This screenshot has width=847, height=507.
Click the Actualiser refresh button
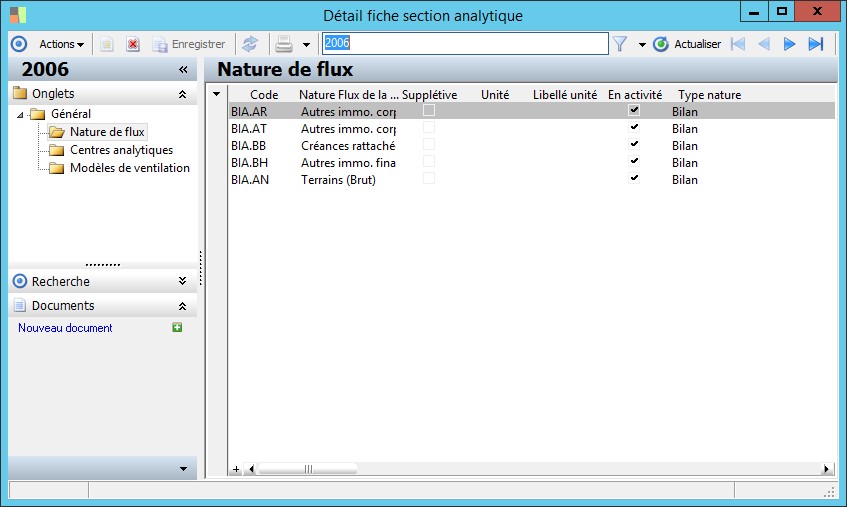click(687, 44)
